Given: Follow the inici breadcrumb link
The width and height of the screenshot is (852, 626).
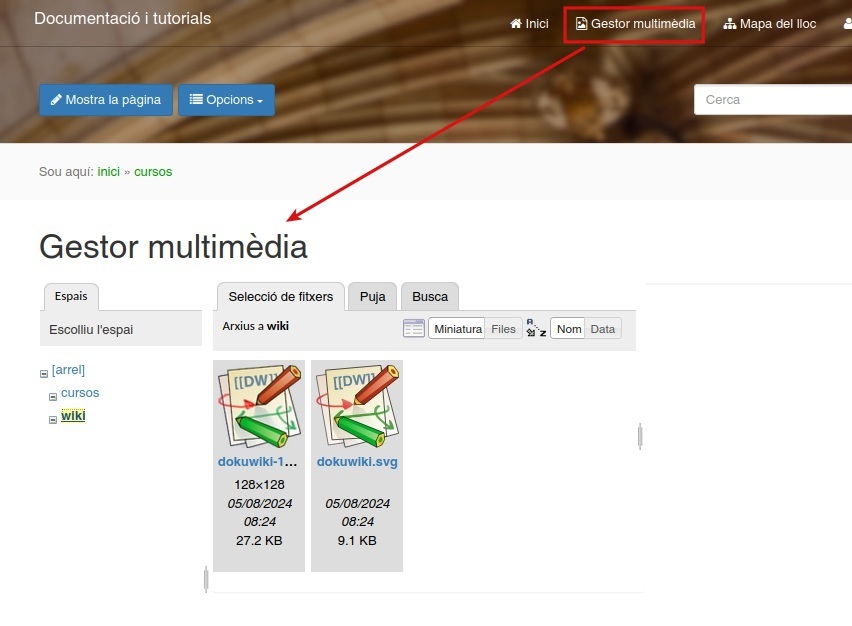Looking at the screenshot, I should point(109,172).
